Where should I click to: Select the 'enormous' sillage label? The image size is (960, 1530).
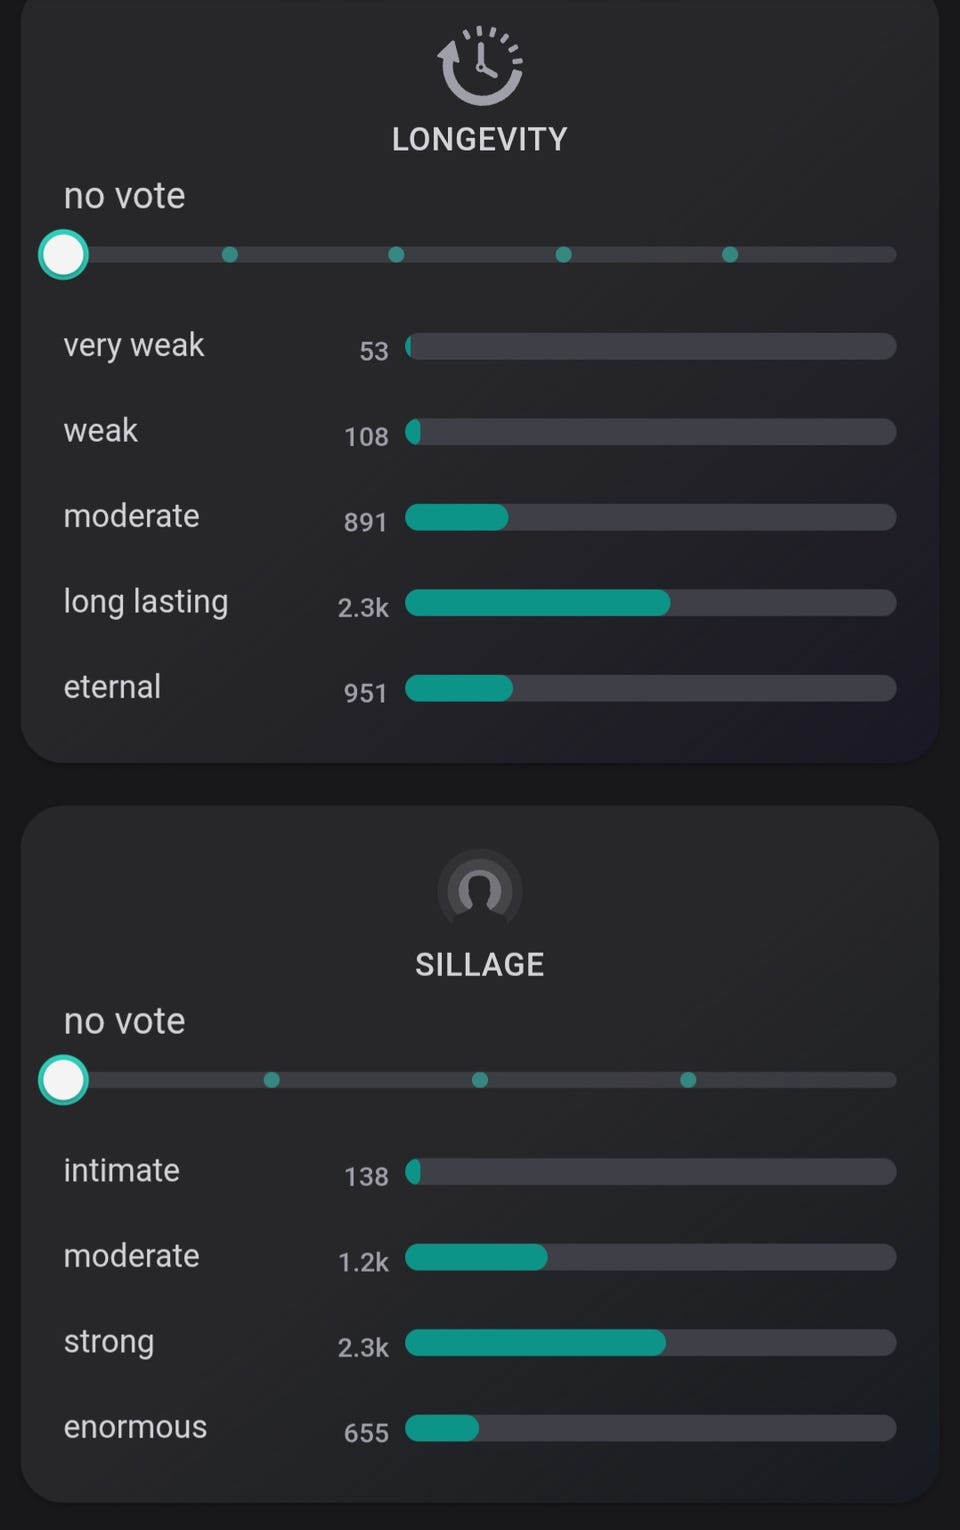pos(135,1427)
